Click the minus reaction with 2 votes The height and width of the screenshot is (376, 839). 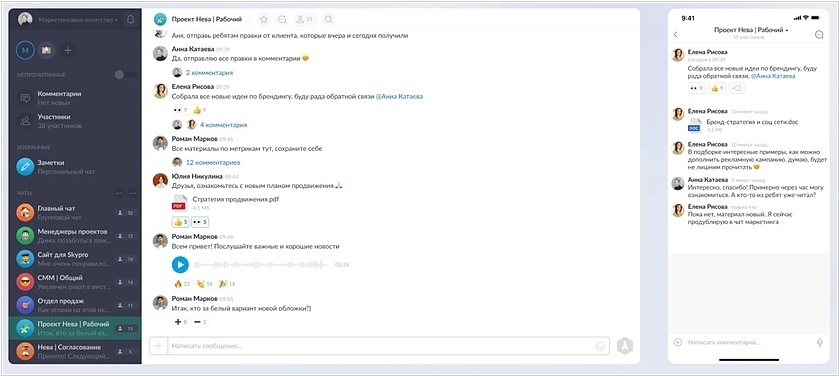200,322
